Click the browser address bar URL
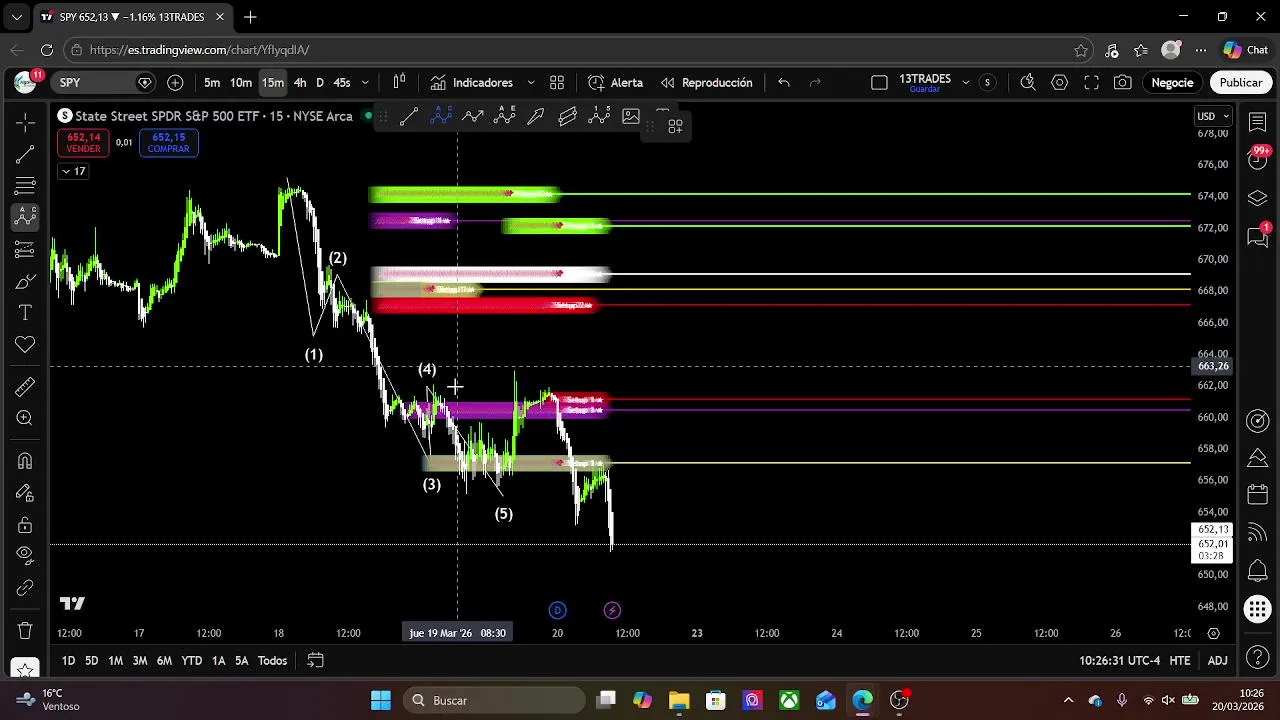The width and height of the screenshot is (1280, 720). click(x=199, y=50)
